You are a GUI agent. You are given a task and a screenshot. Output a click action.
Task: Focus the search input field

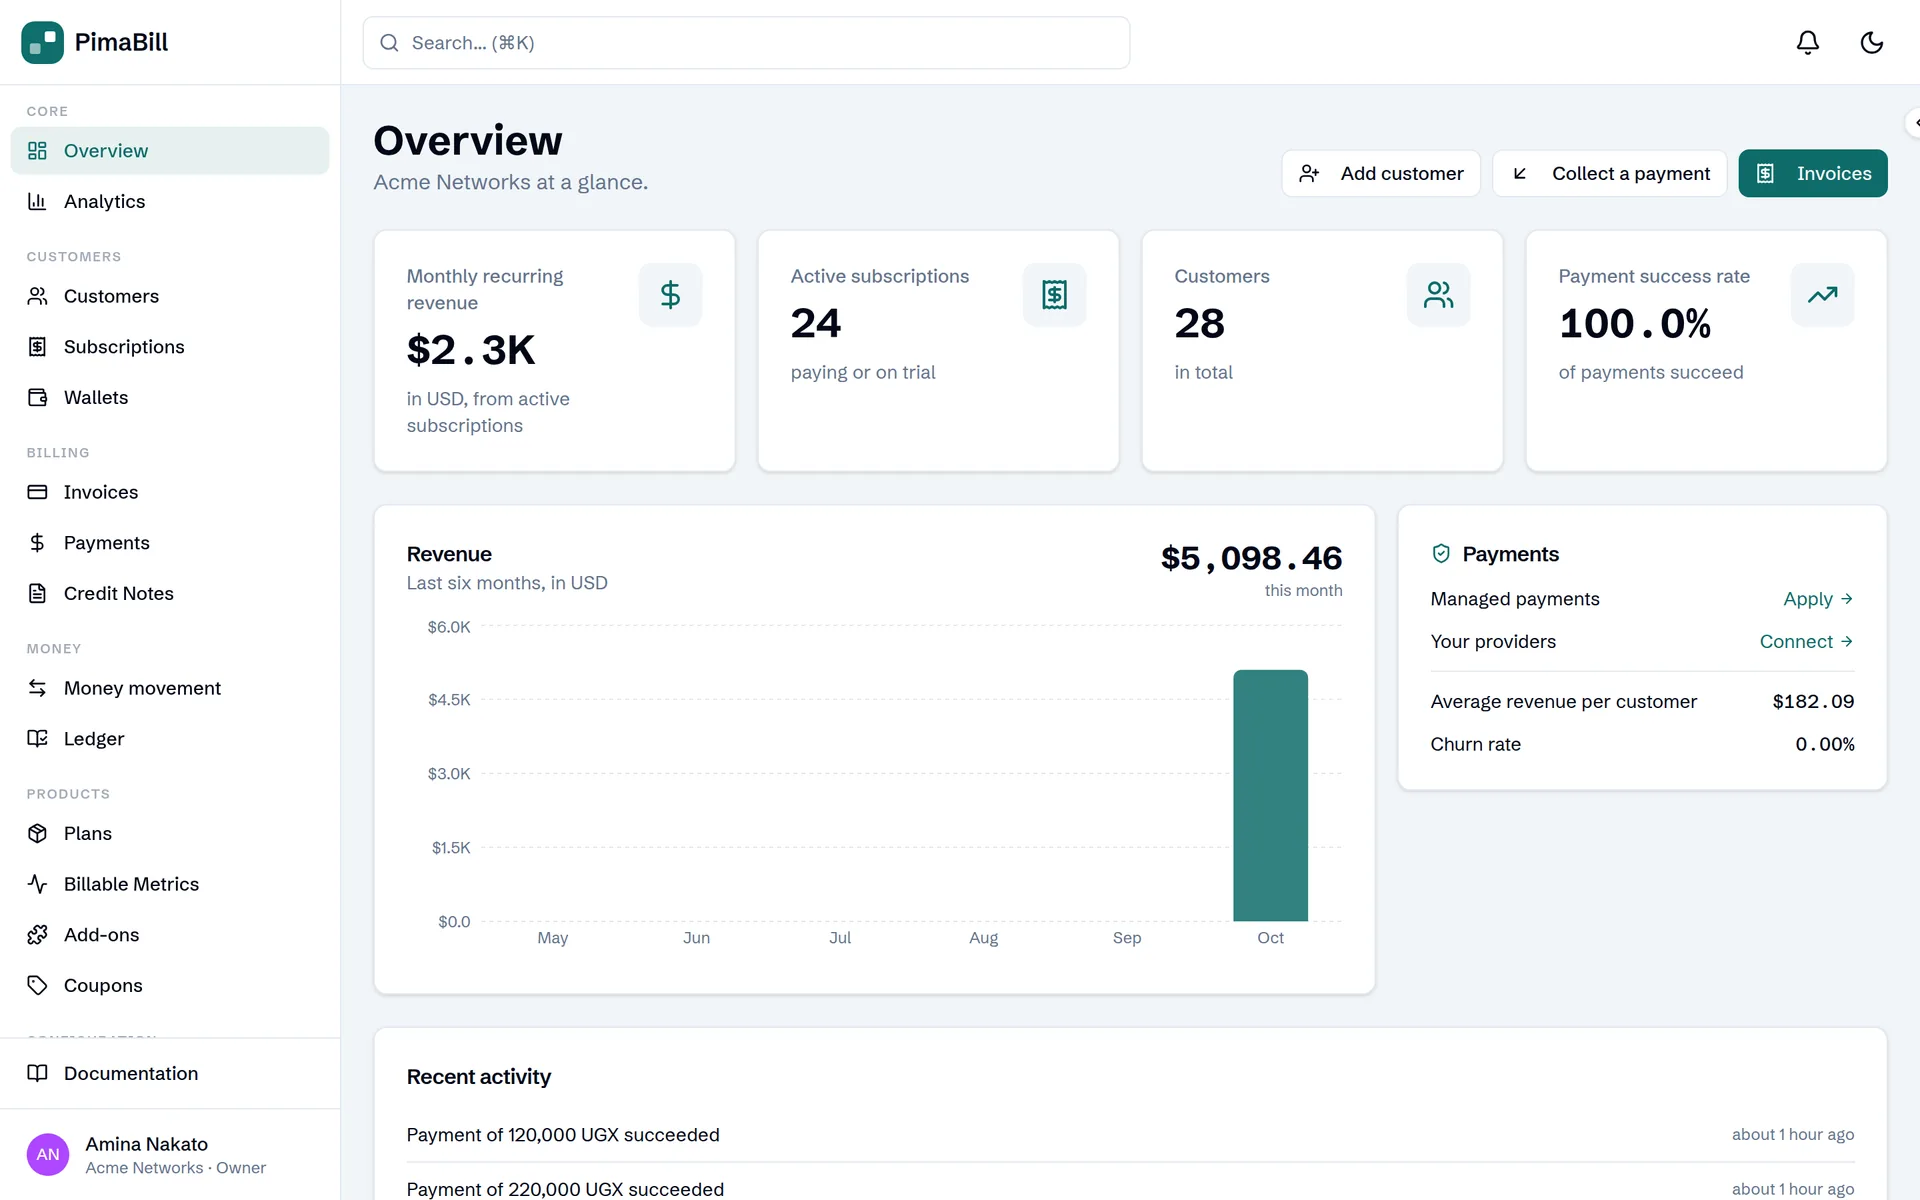[746, 43]
